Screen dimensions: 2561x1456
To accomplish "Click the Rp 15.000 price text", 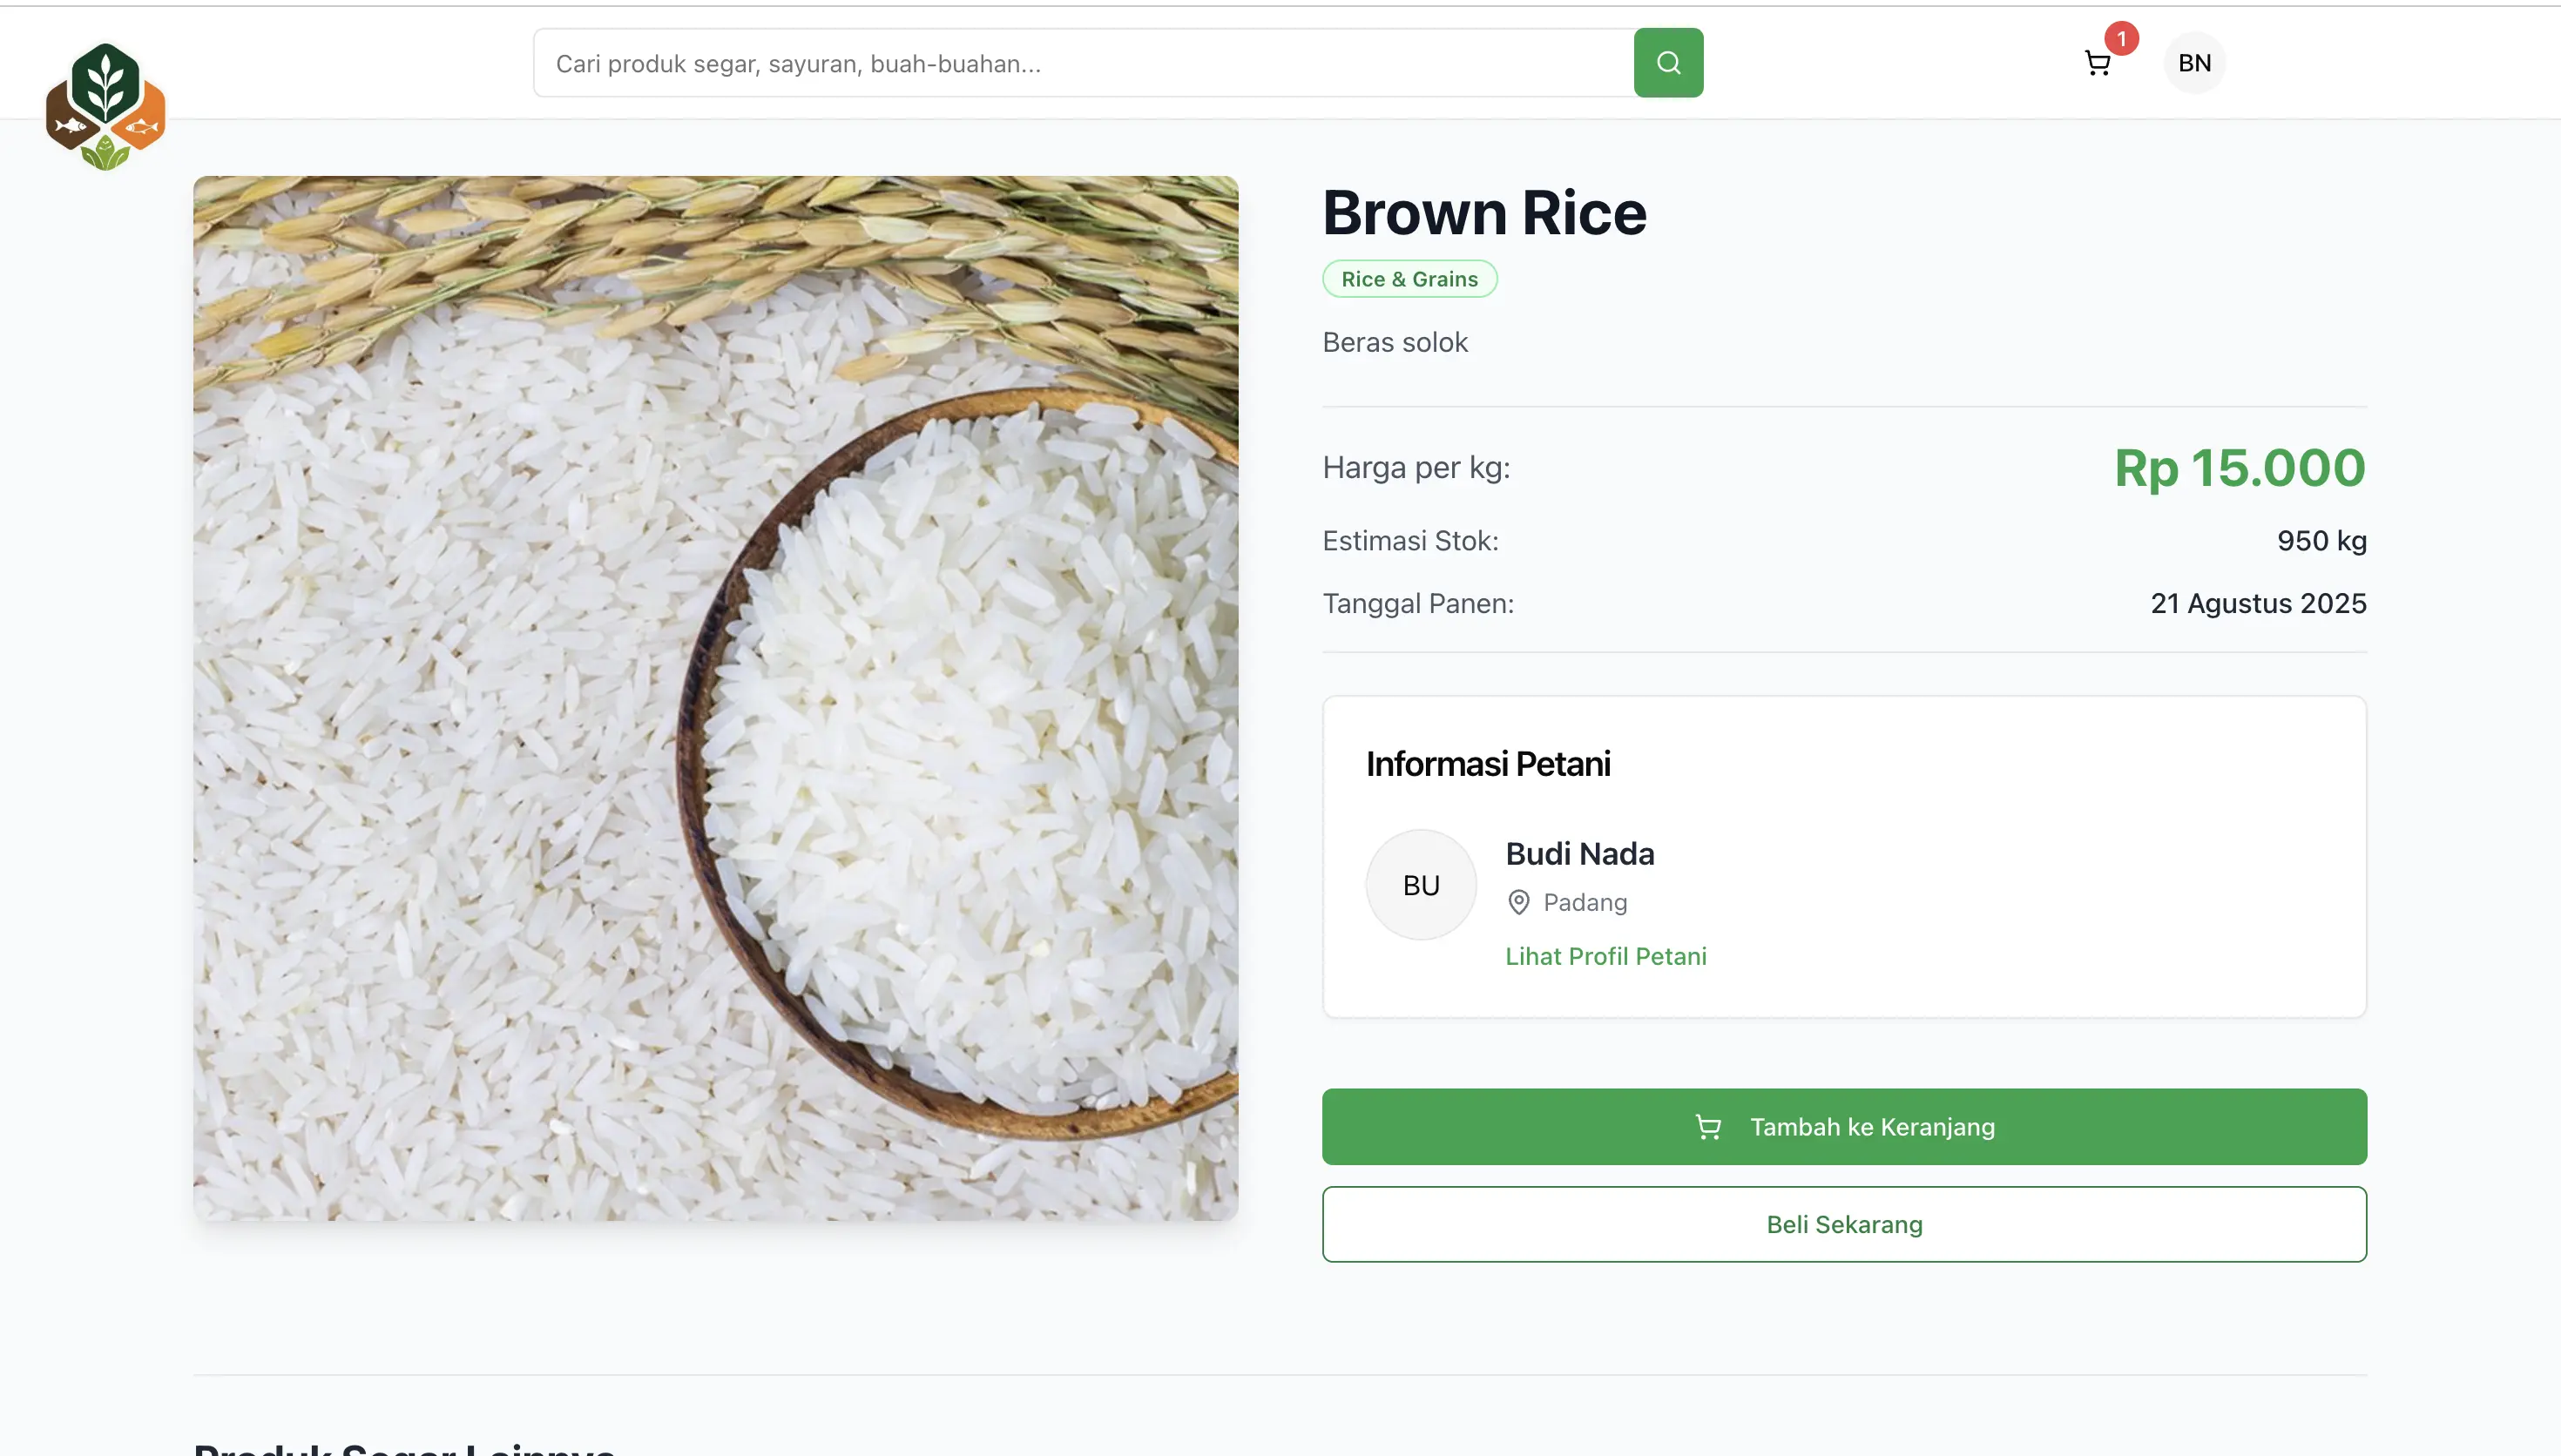I will [2238, 468].
